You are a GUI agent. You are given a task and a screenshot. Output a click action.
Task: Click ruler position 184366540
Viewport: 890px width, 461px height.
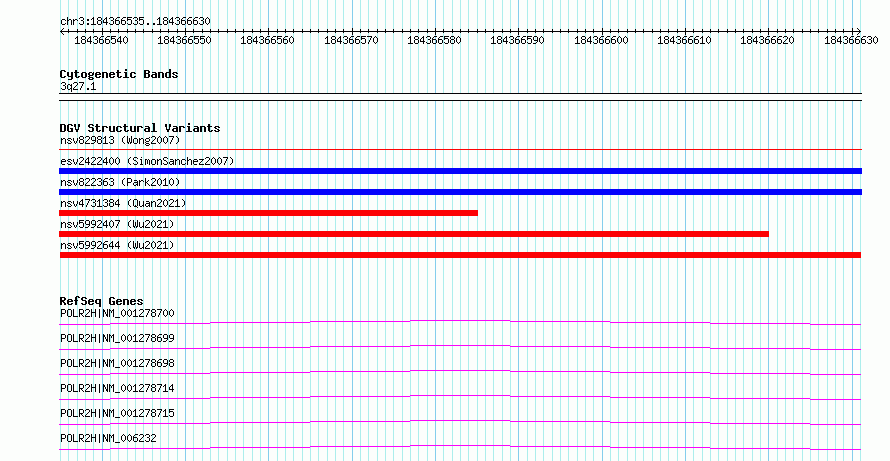point(102,40)
